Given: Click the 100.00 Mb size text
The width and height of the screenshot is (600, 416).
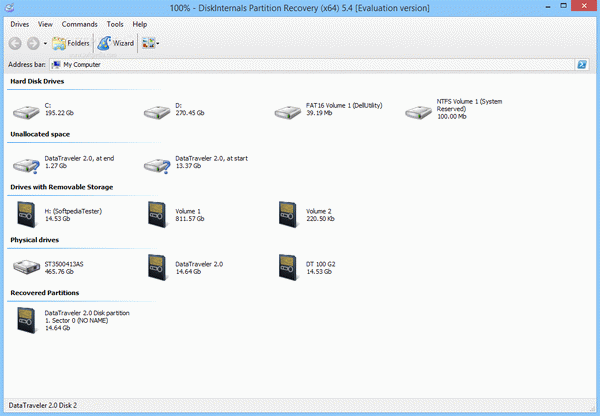Looking at the screenshot, I should (x=452, y=116).
